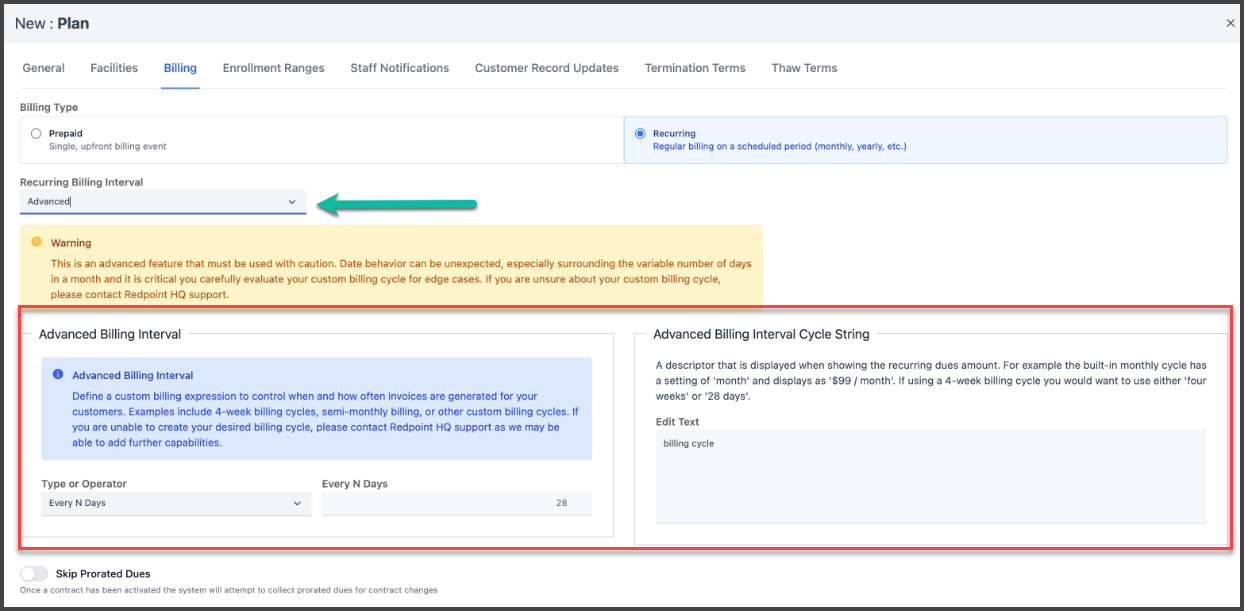1244x611 pixels.
Task: Select the Recurring billing type radio
Action: pos(640,133)
